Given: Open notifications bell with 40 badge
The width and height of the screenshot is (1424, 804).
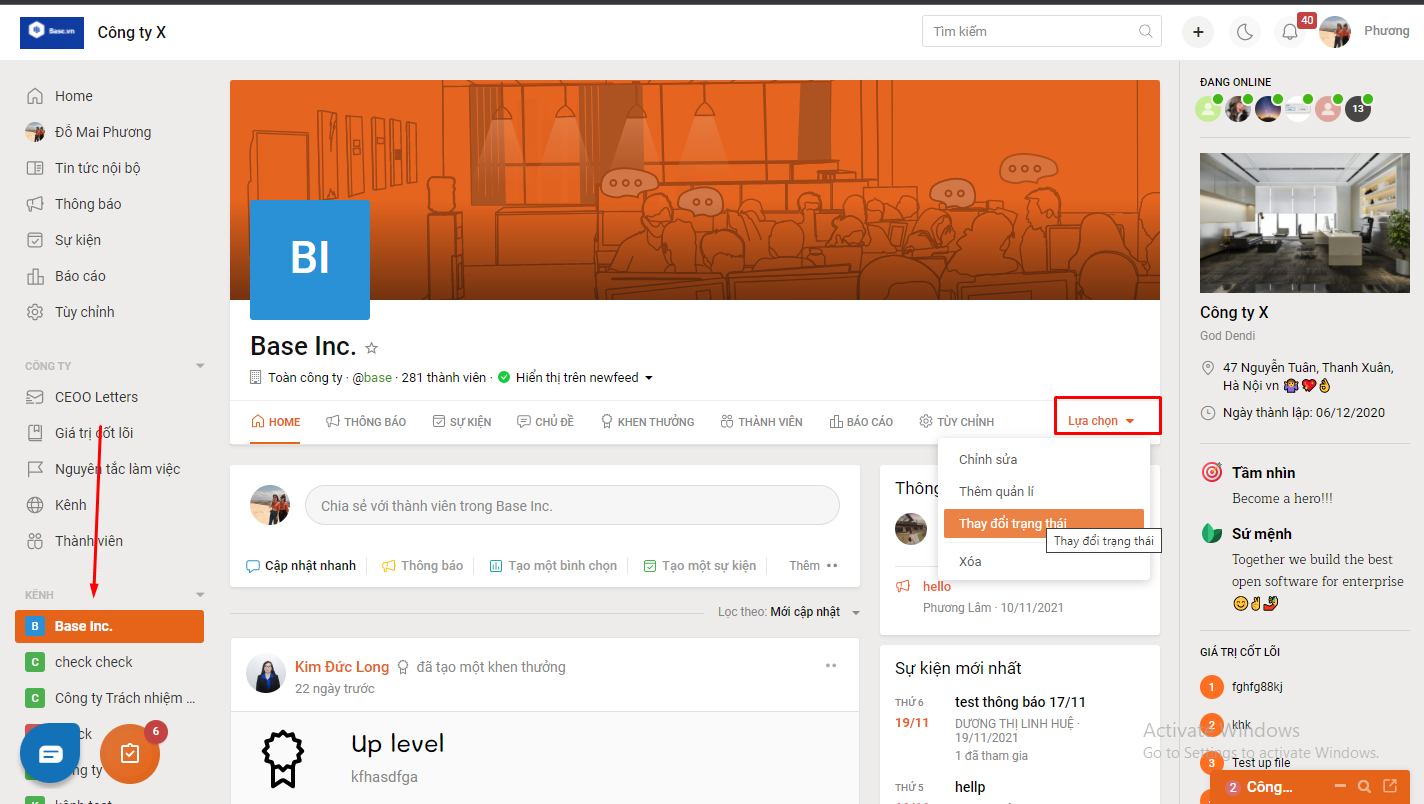Looking at the screenshot, I should tap(1290, 32).
